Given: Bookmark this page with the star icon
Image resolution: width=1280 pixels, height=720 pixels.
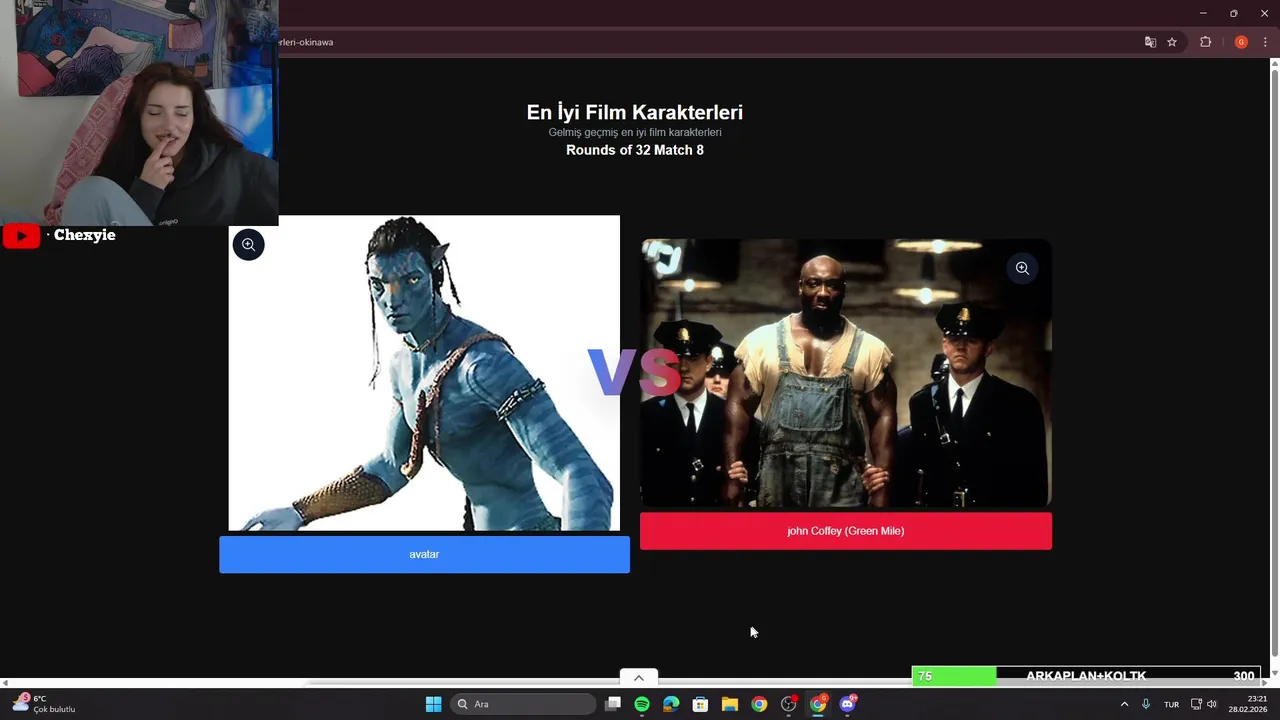Looking at the screenshot, I should pos(1172,42).
